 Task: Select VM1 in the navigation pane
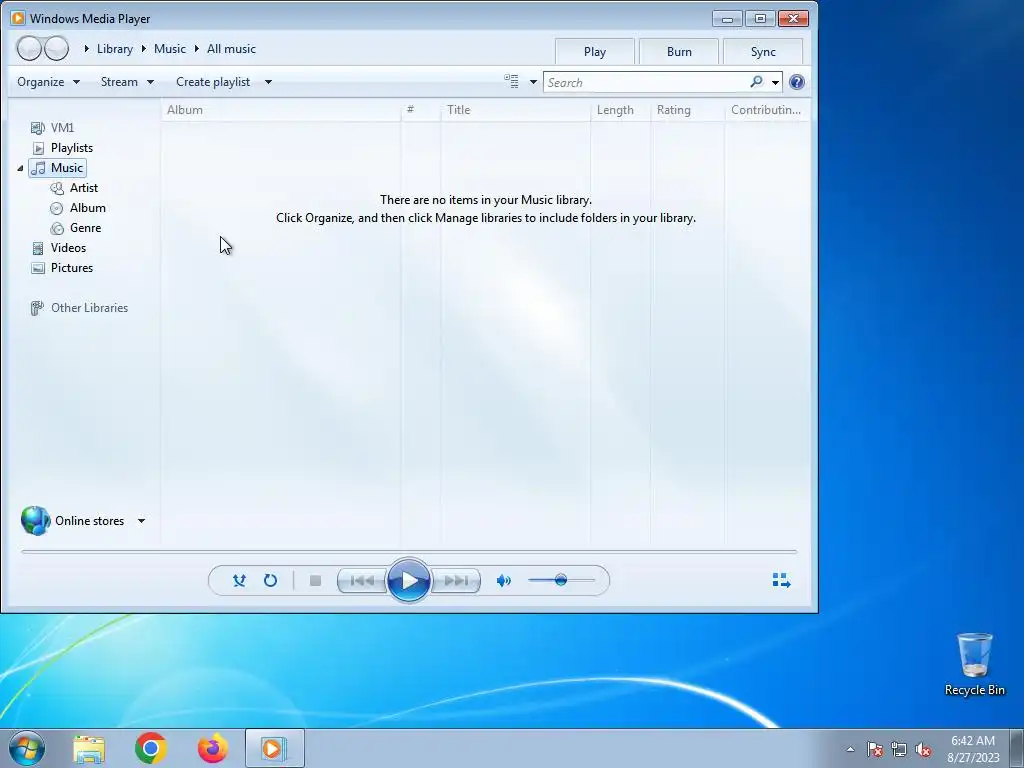(52, 127)
